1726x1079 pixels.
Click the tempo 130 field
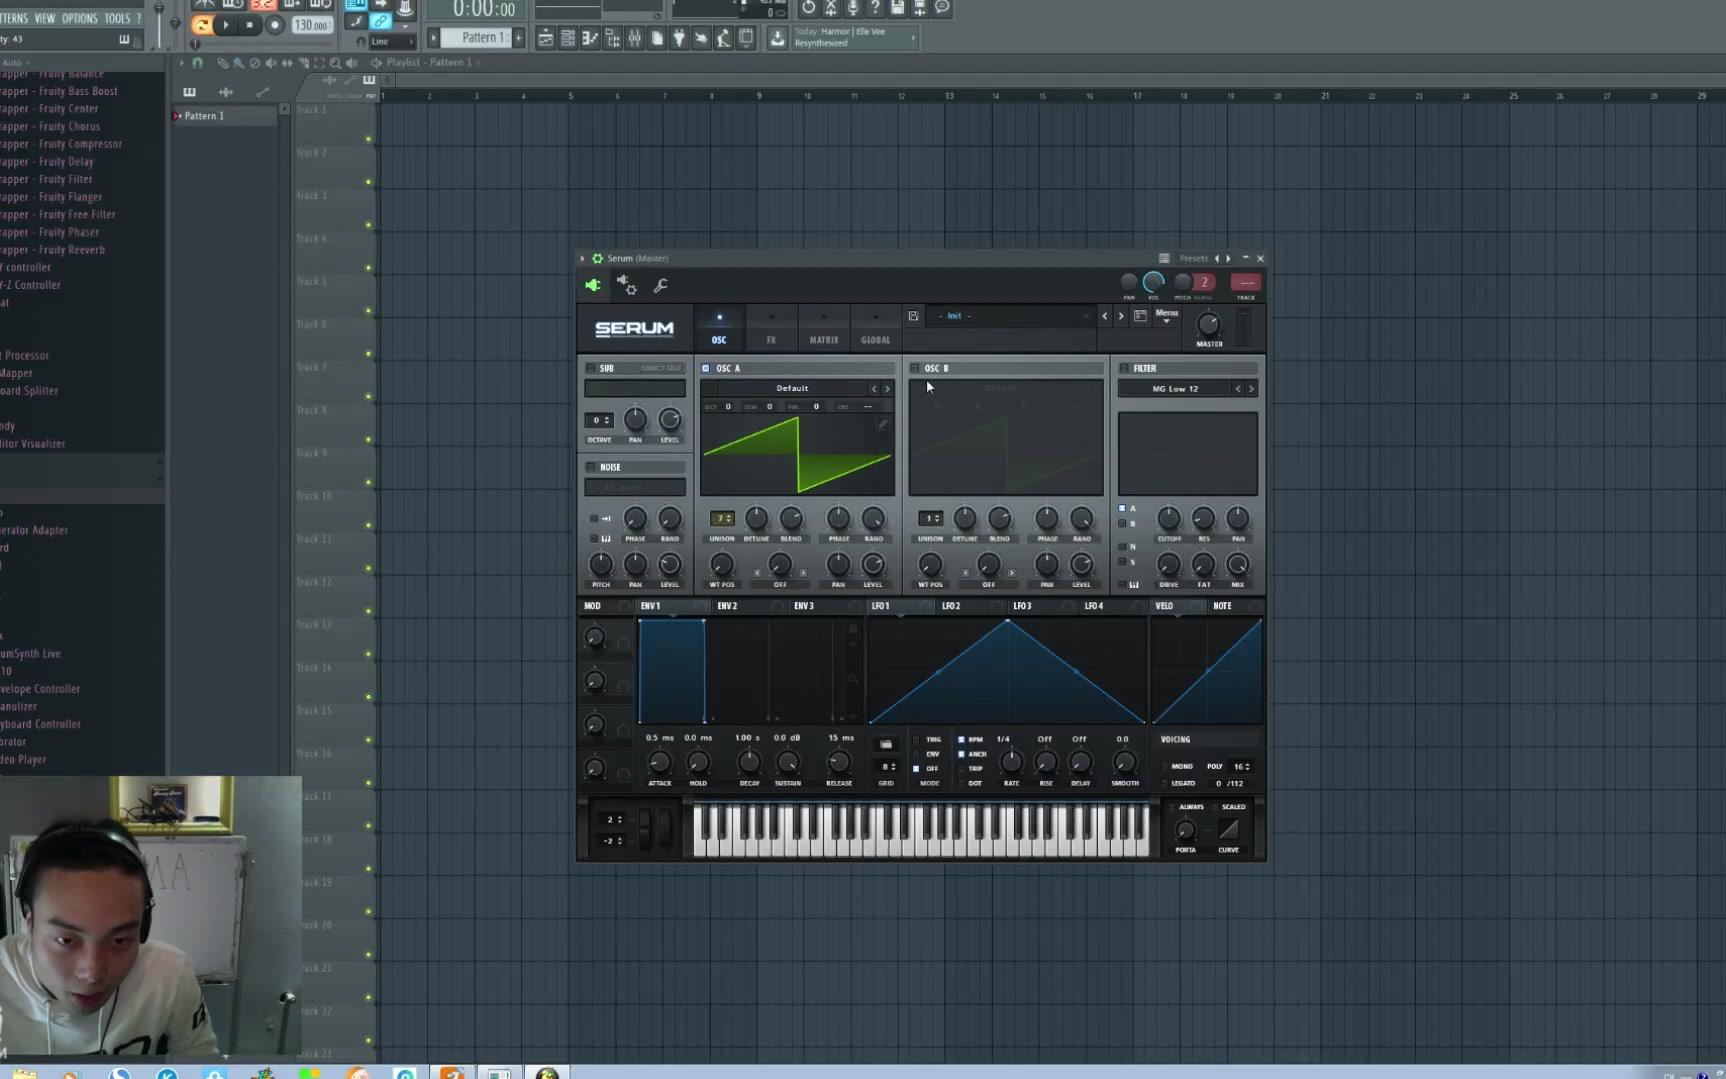tap(312, 25)
